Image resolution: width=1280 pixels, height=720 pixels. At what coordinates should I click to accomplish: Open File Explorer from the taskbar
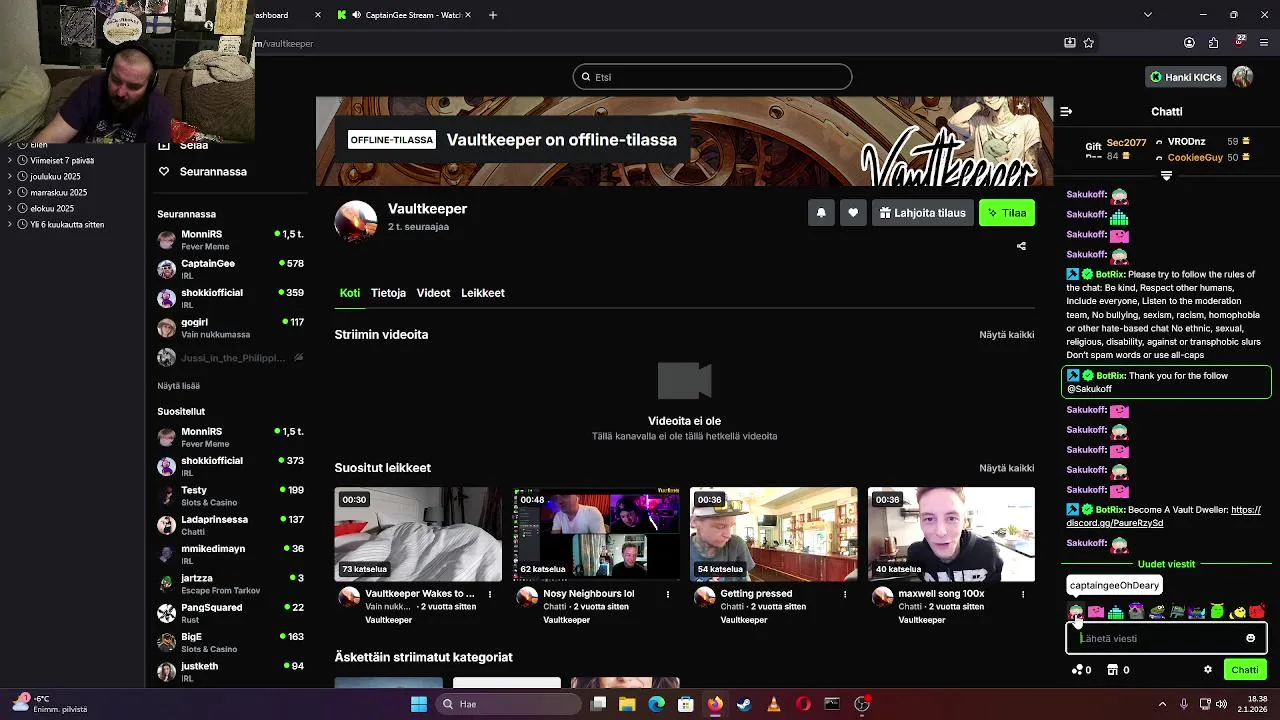tap(627, 704)
